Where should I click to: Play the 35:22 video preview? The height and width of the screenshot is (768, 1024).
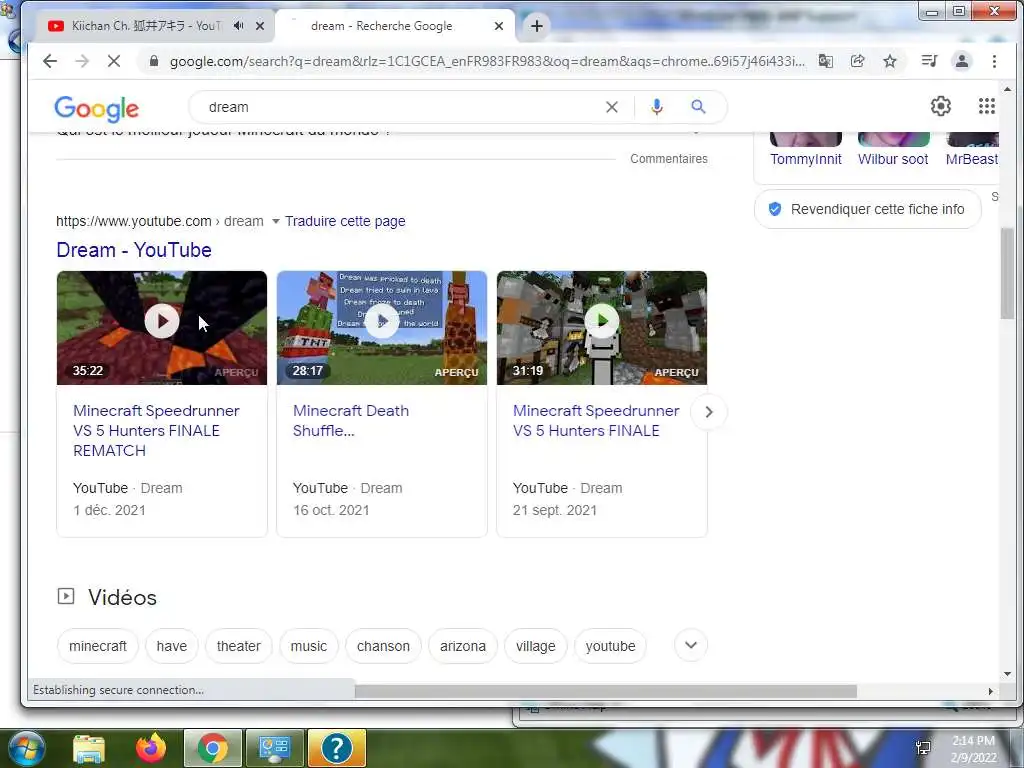click(162, 321)
